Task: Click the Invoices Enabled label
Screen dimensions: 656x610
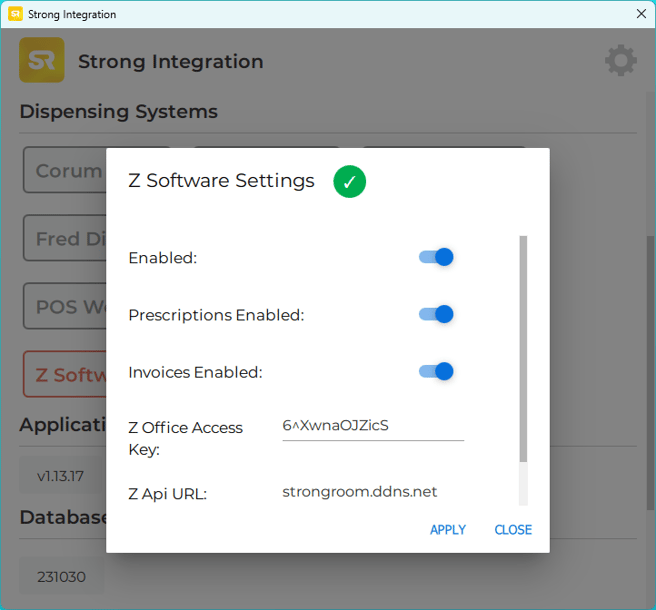Action: click(x=195, y=372)
